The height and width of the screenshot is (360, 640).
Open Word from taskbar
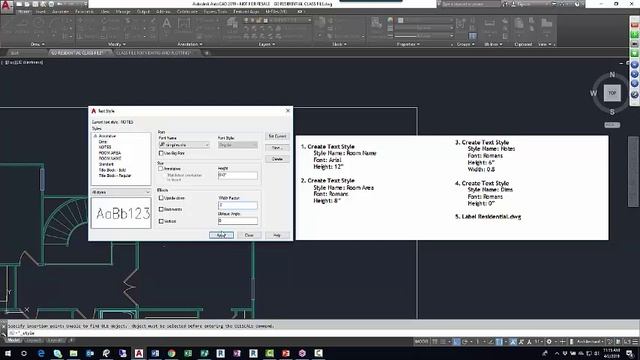[155, 353]
